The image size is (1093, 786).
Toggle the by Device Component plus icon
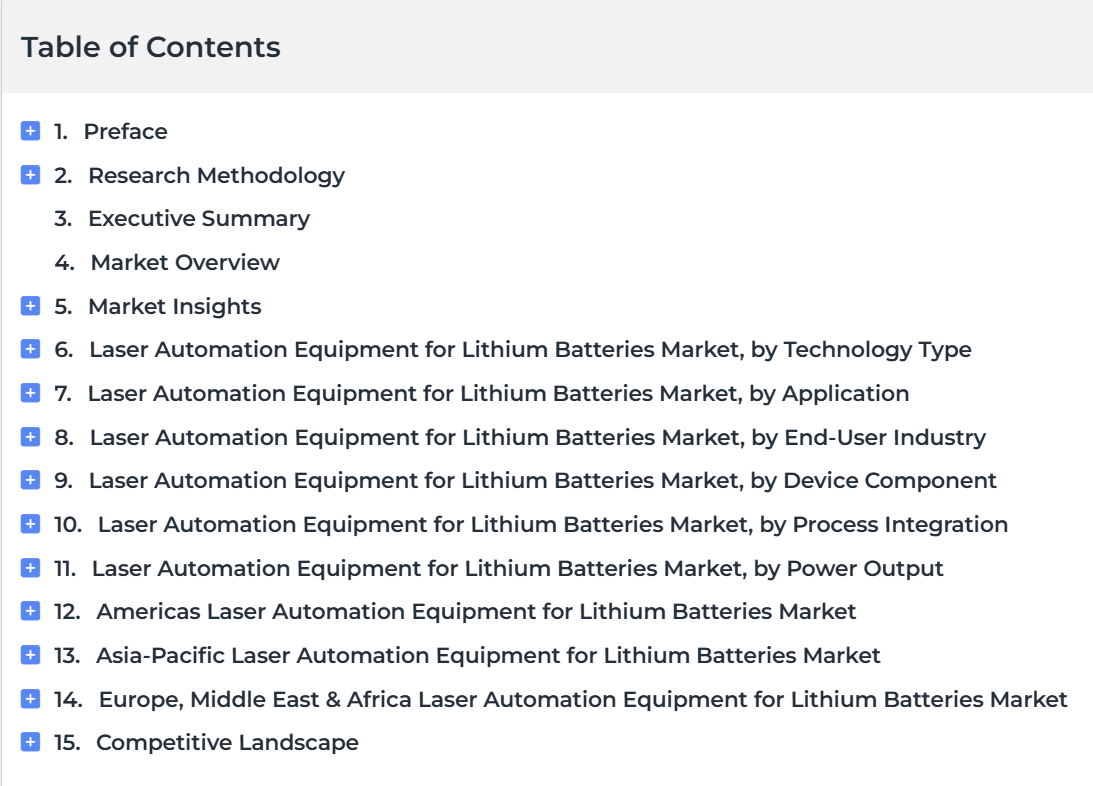(x=30, y=479)
